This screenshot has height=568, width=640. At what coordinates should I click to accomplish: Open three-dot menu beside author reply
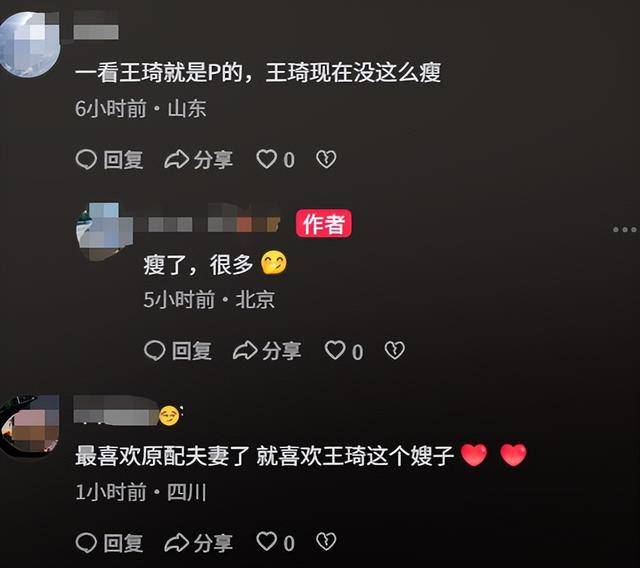[625, 230]
